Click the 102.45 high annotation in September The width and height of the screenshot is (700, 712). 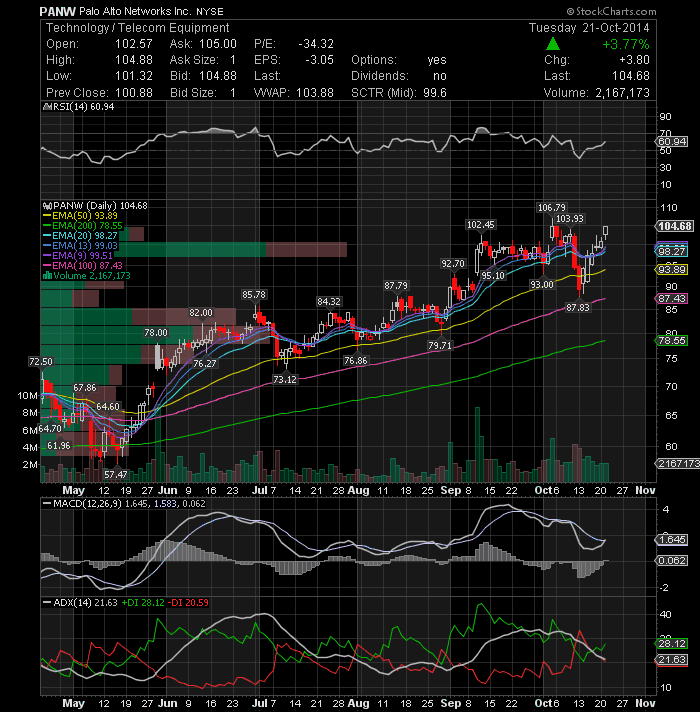(x=481, y=224)
